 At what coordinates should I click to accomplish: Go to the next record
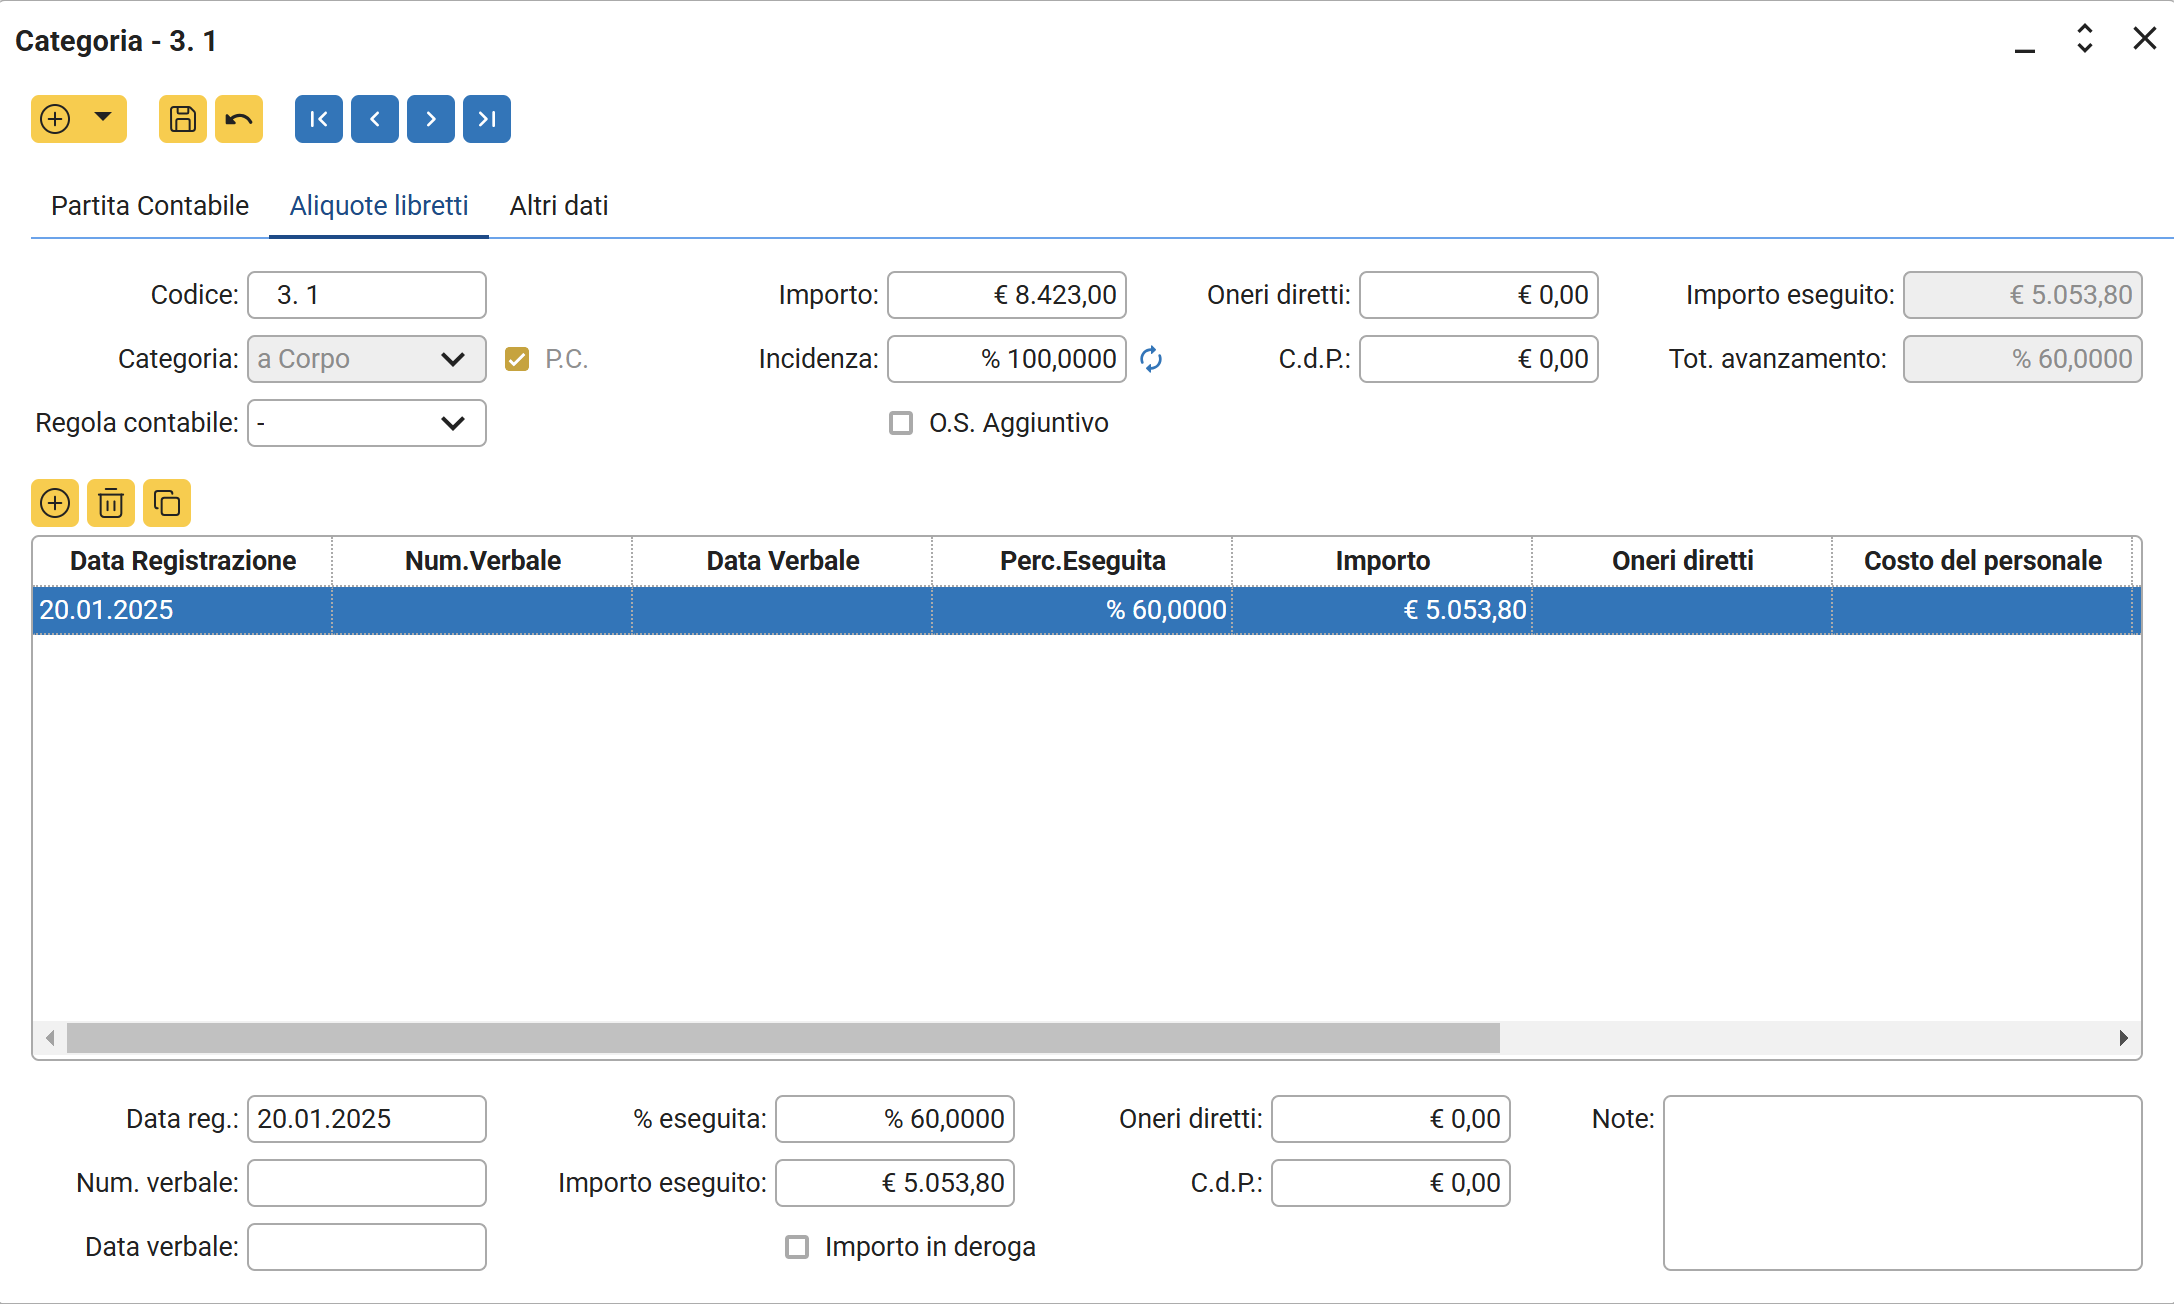click(x=431, y=120)
